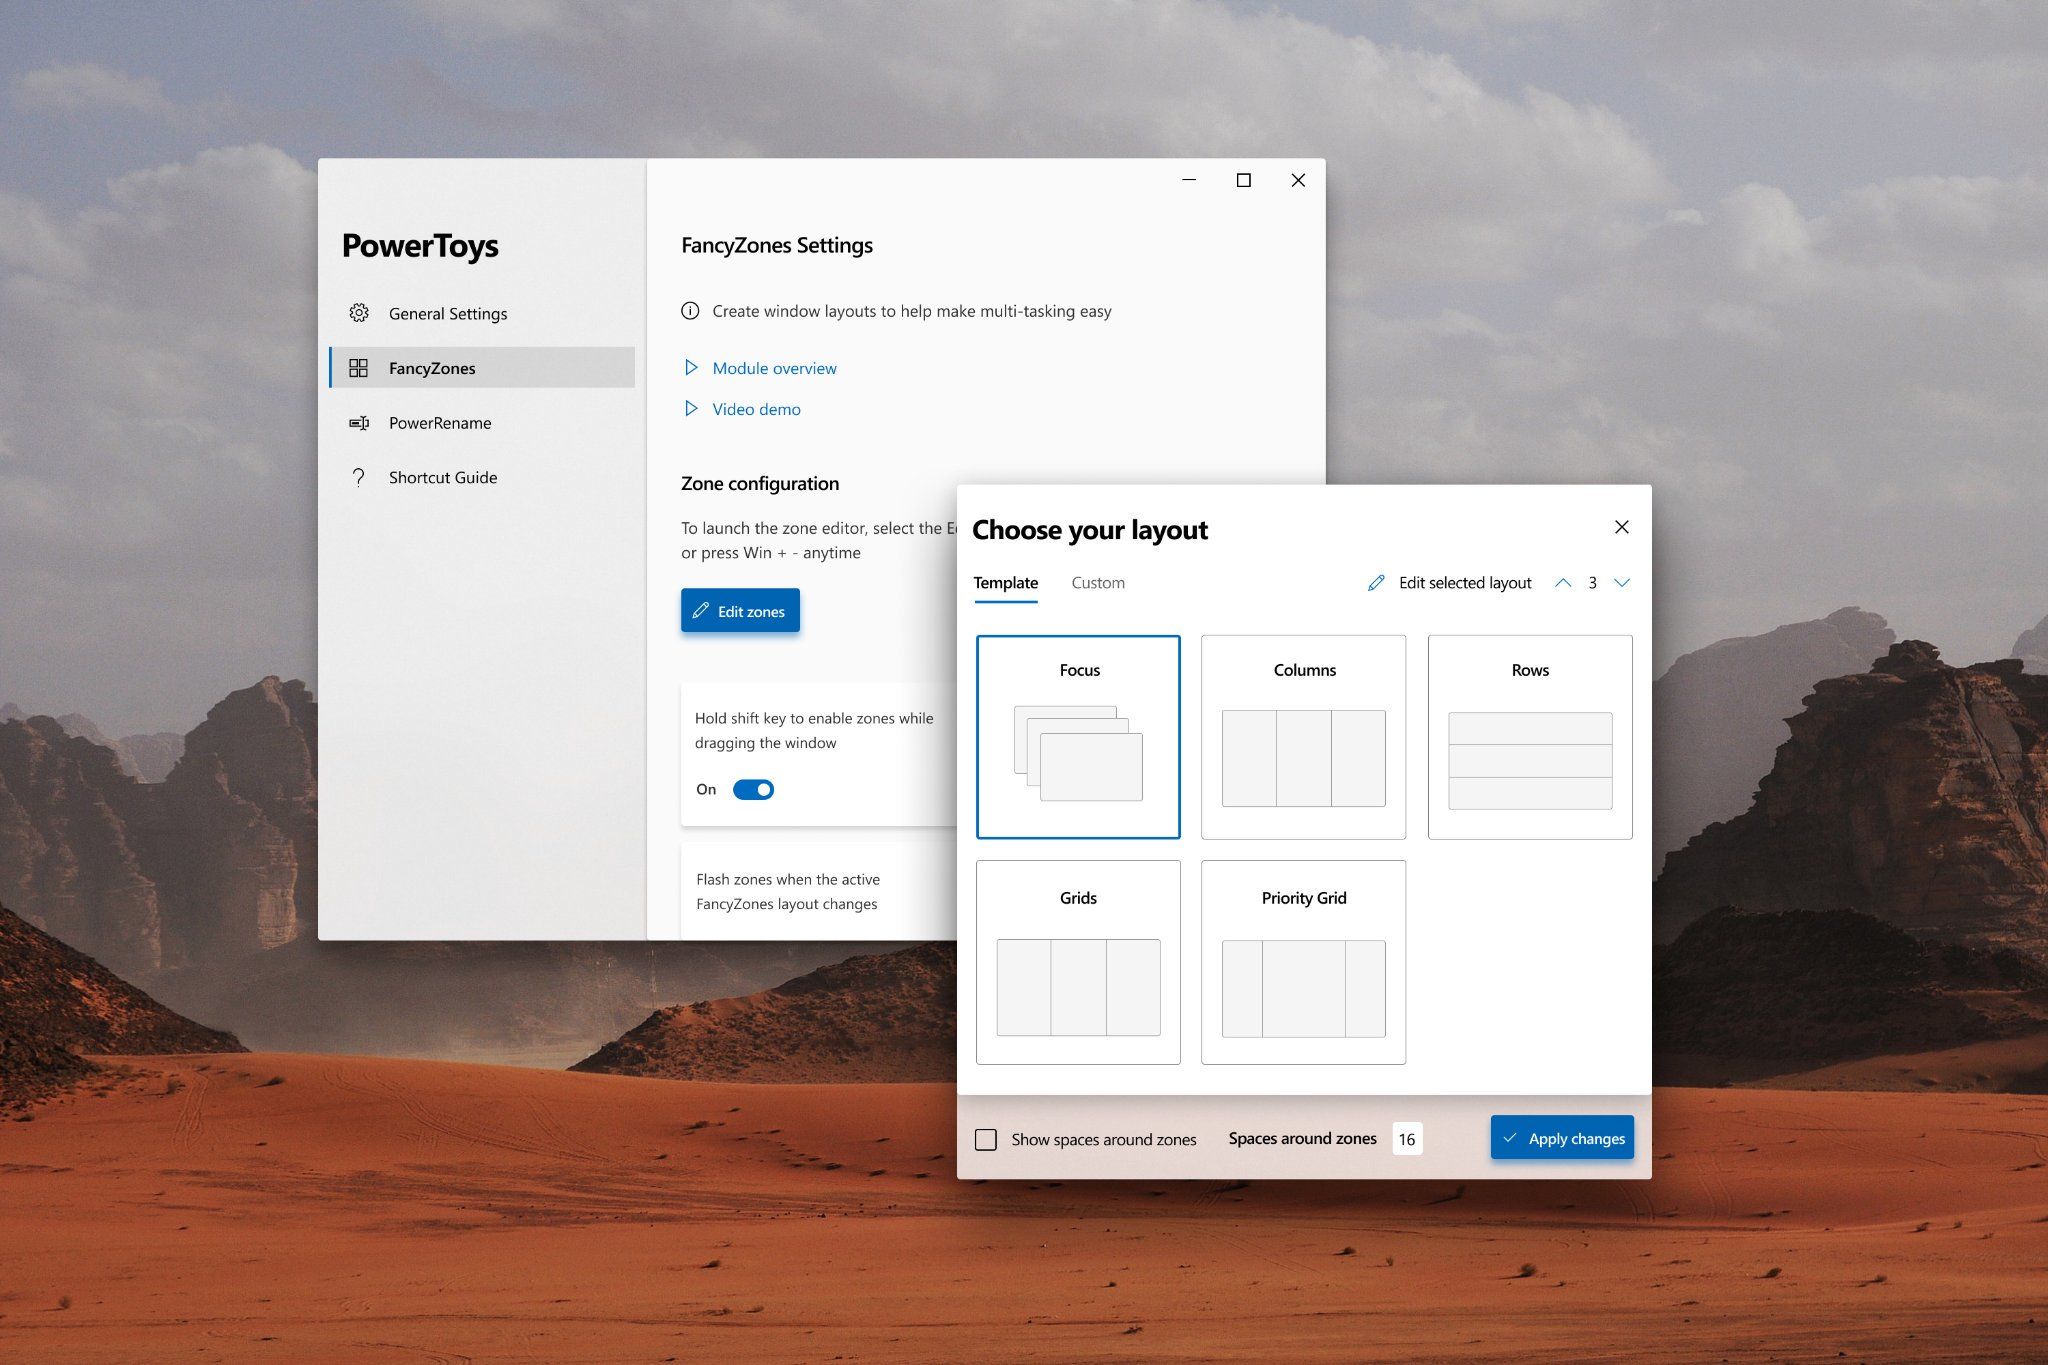Increase zone count with up chevron
2048x1365 pixels.
[x=1563, y=583]
